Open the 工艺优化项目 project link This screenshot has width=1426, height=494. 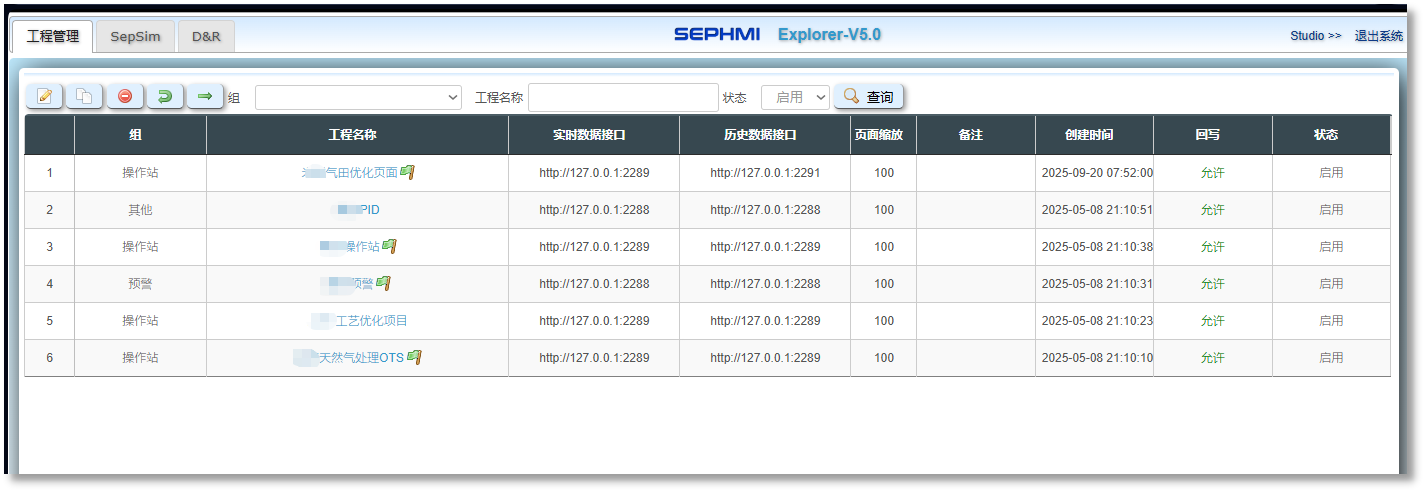tap(371, 321)
